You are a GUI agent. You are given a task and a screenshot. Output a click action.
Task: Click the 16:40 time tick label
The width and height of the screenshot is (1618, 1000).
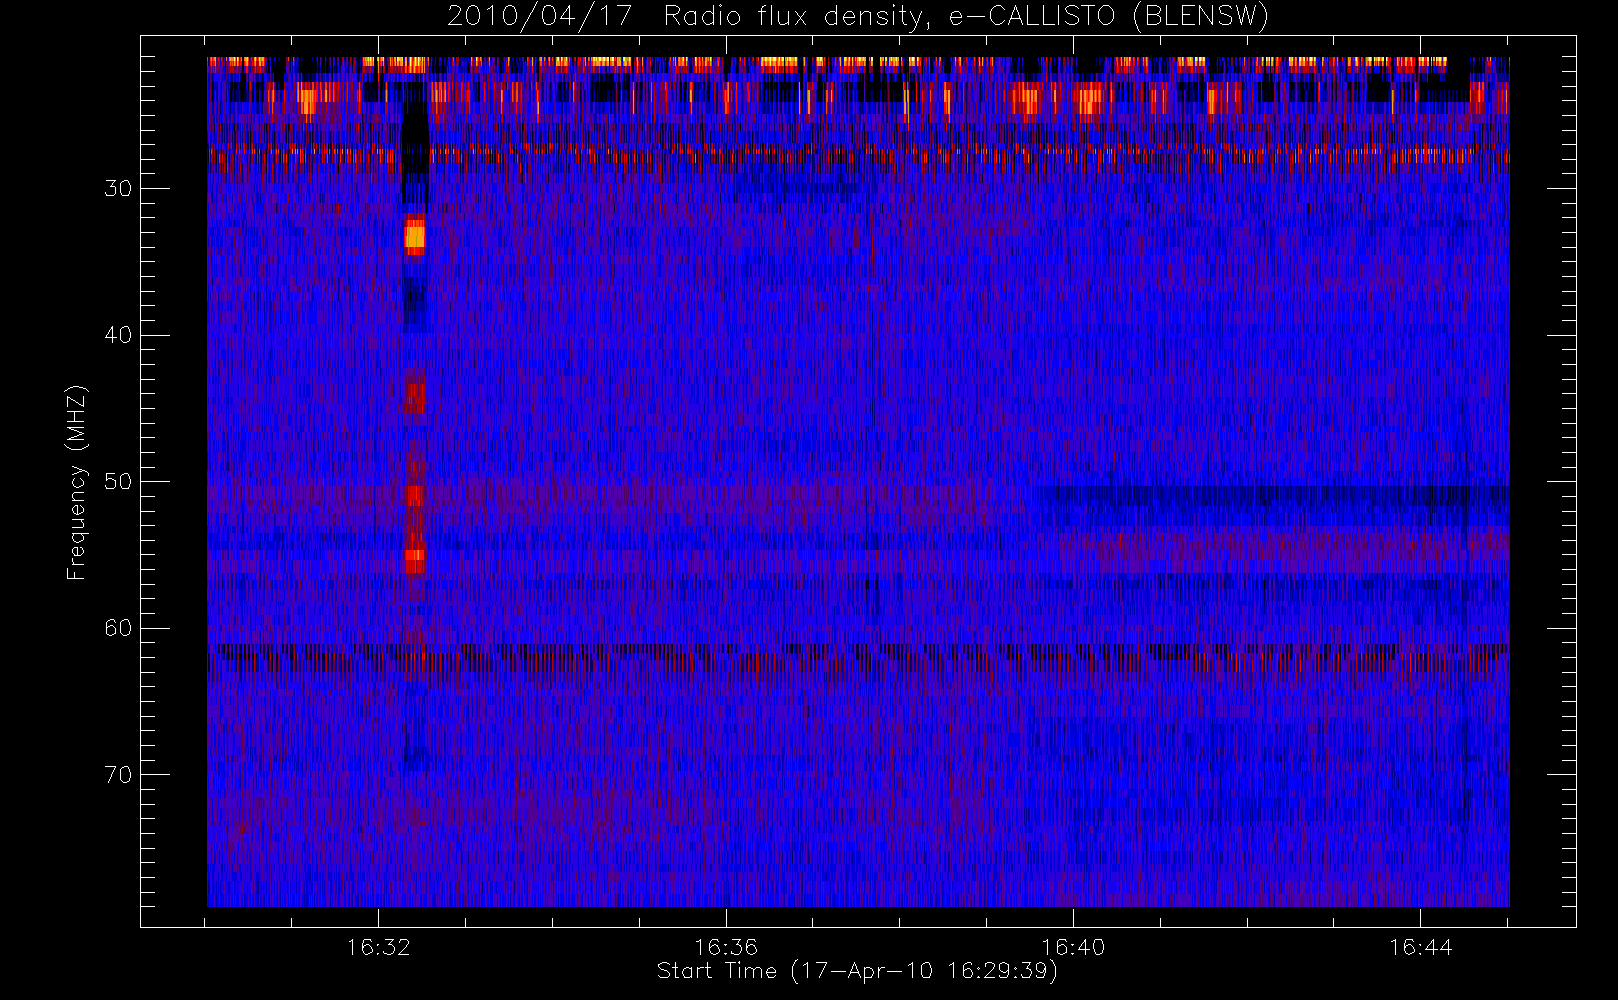pos(1072,947)
